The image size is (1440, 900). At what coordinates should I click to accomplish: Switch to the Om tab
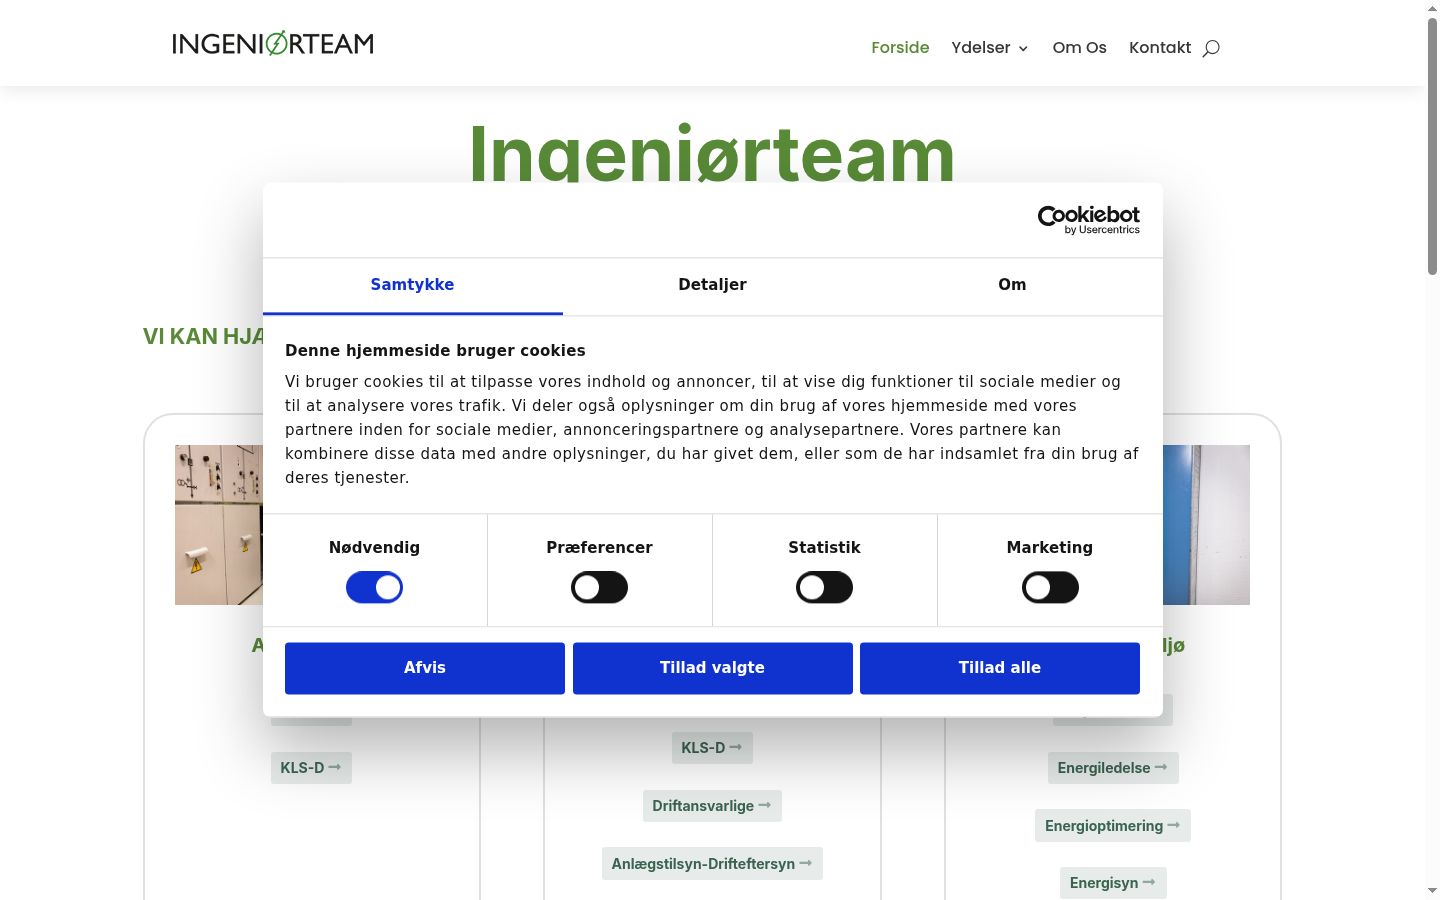tap(1012, 286)
